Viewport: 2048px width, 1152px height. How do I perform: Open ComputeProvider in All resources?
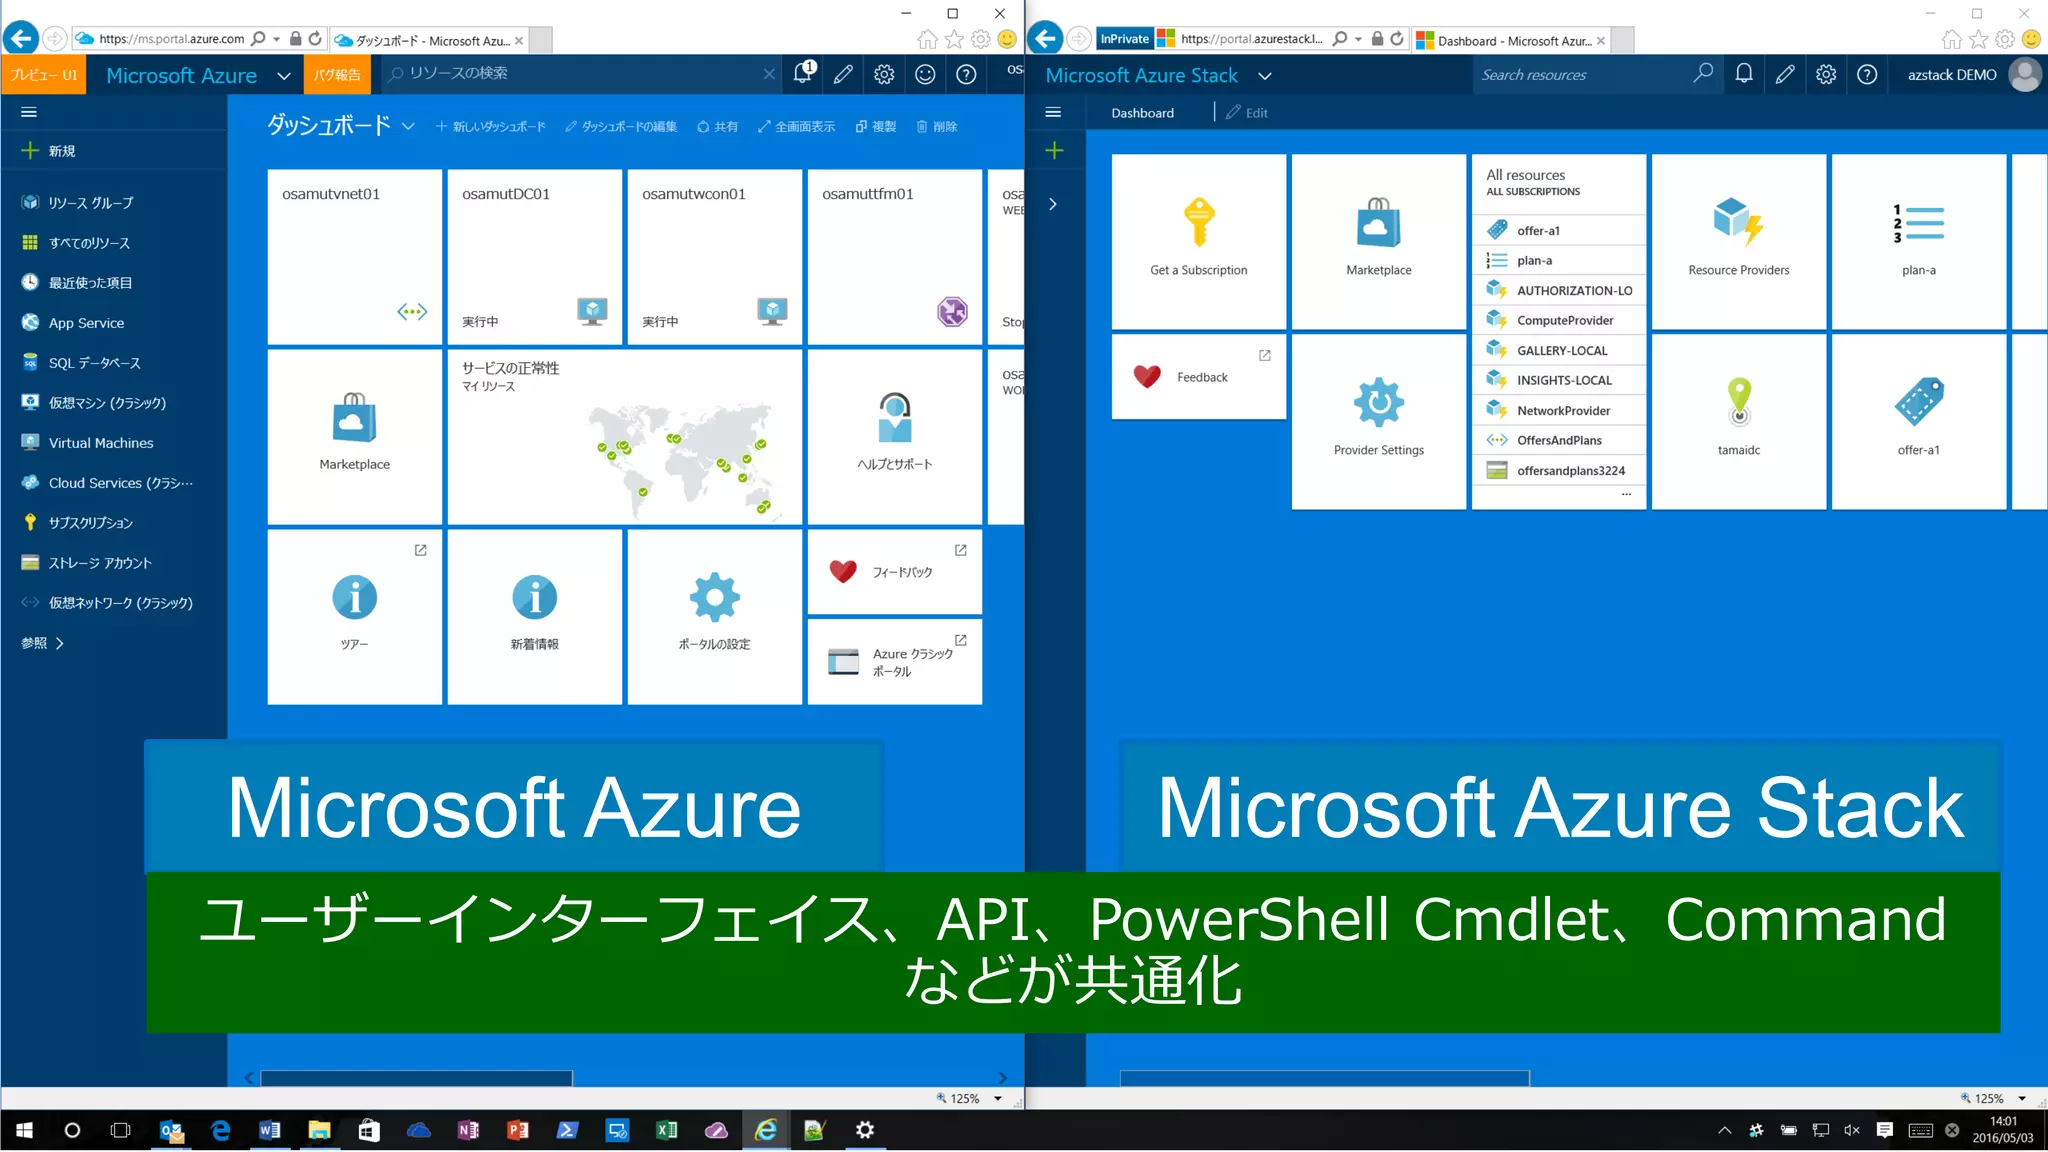pyautogui.click(x=1559, y=320)
